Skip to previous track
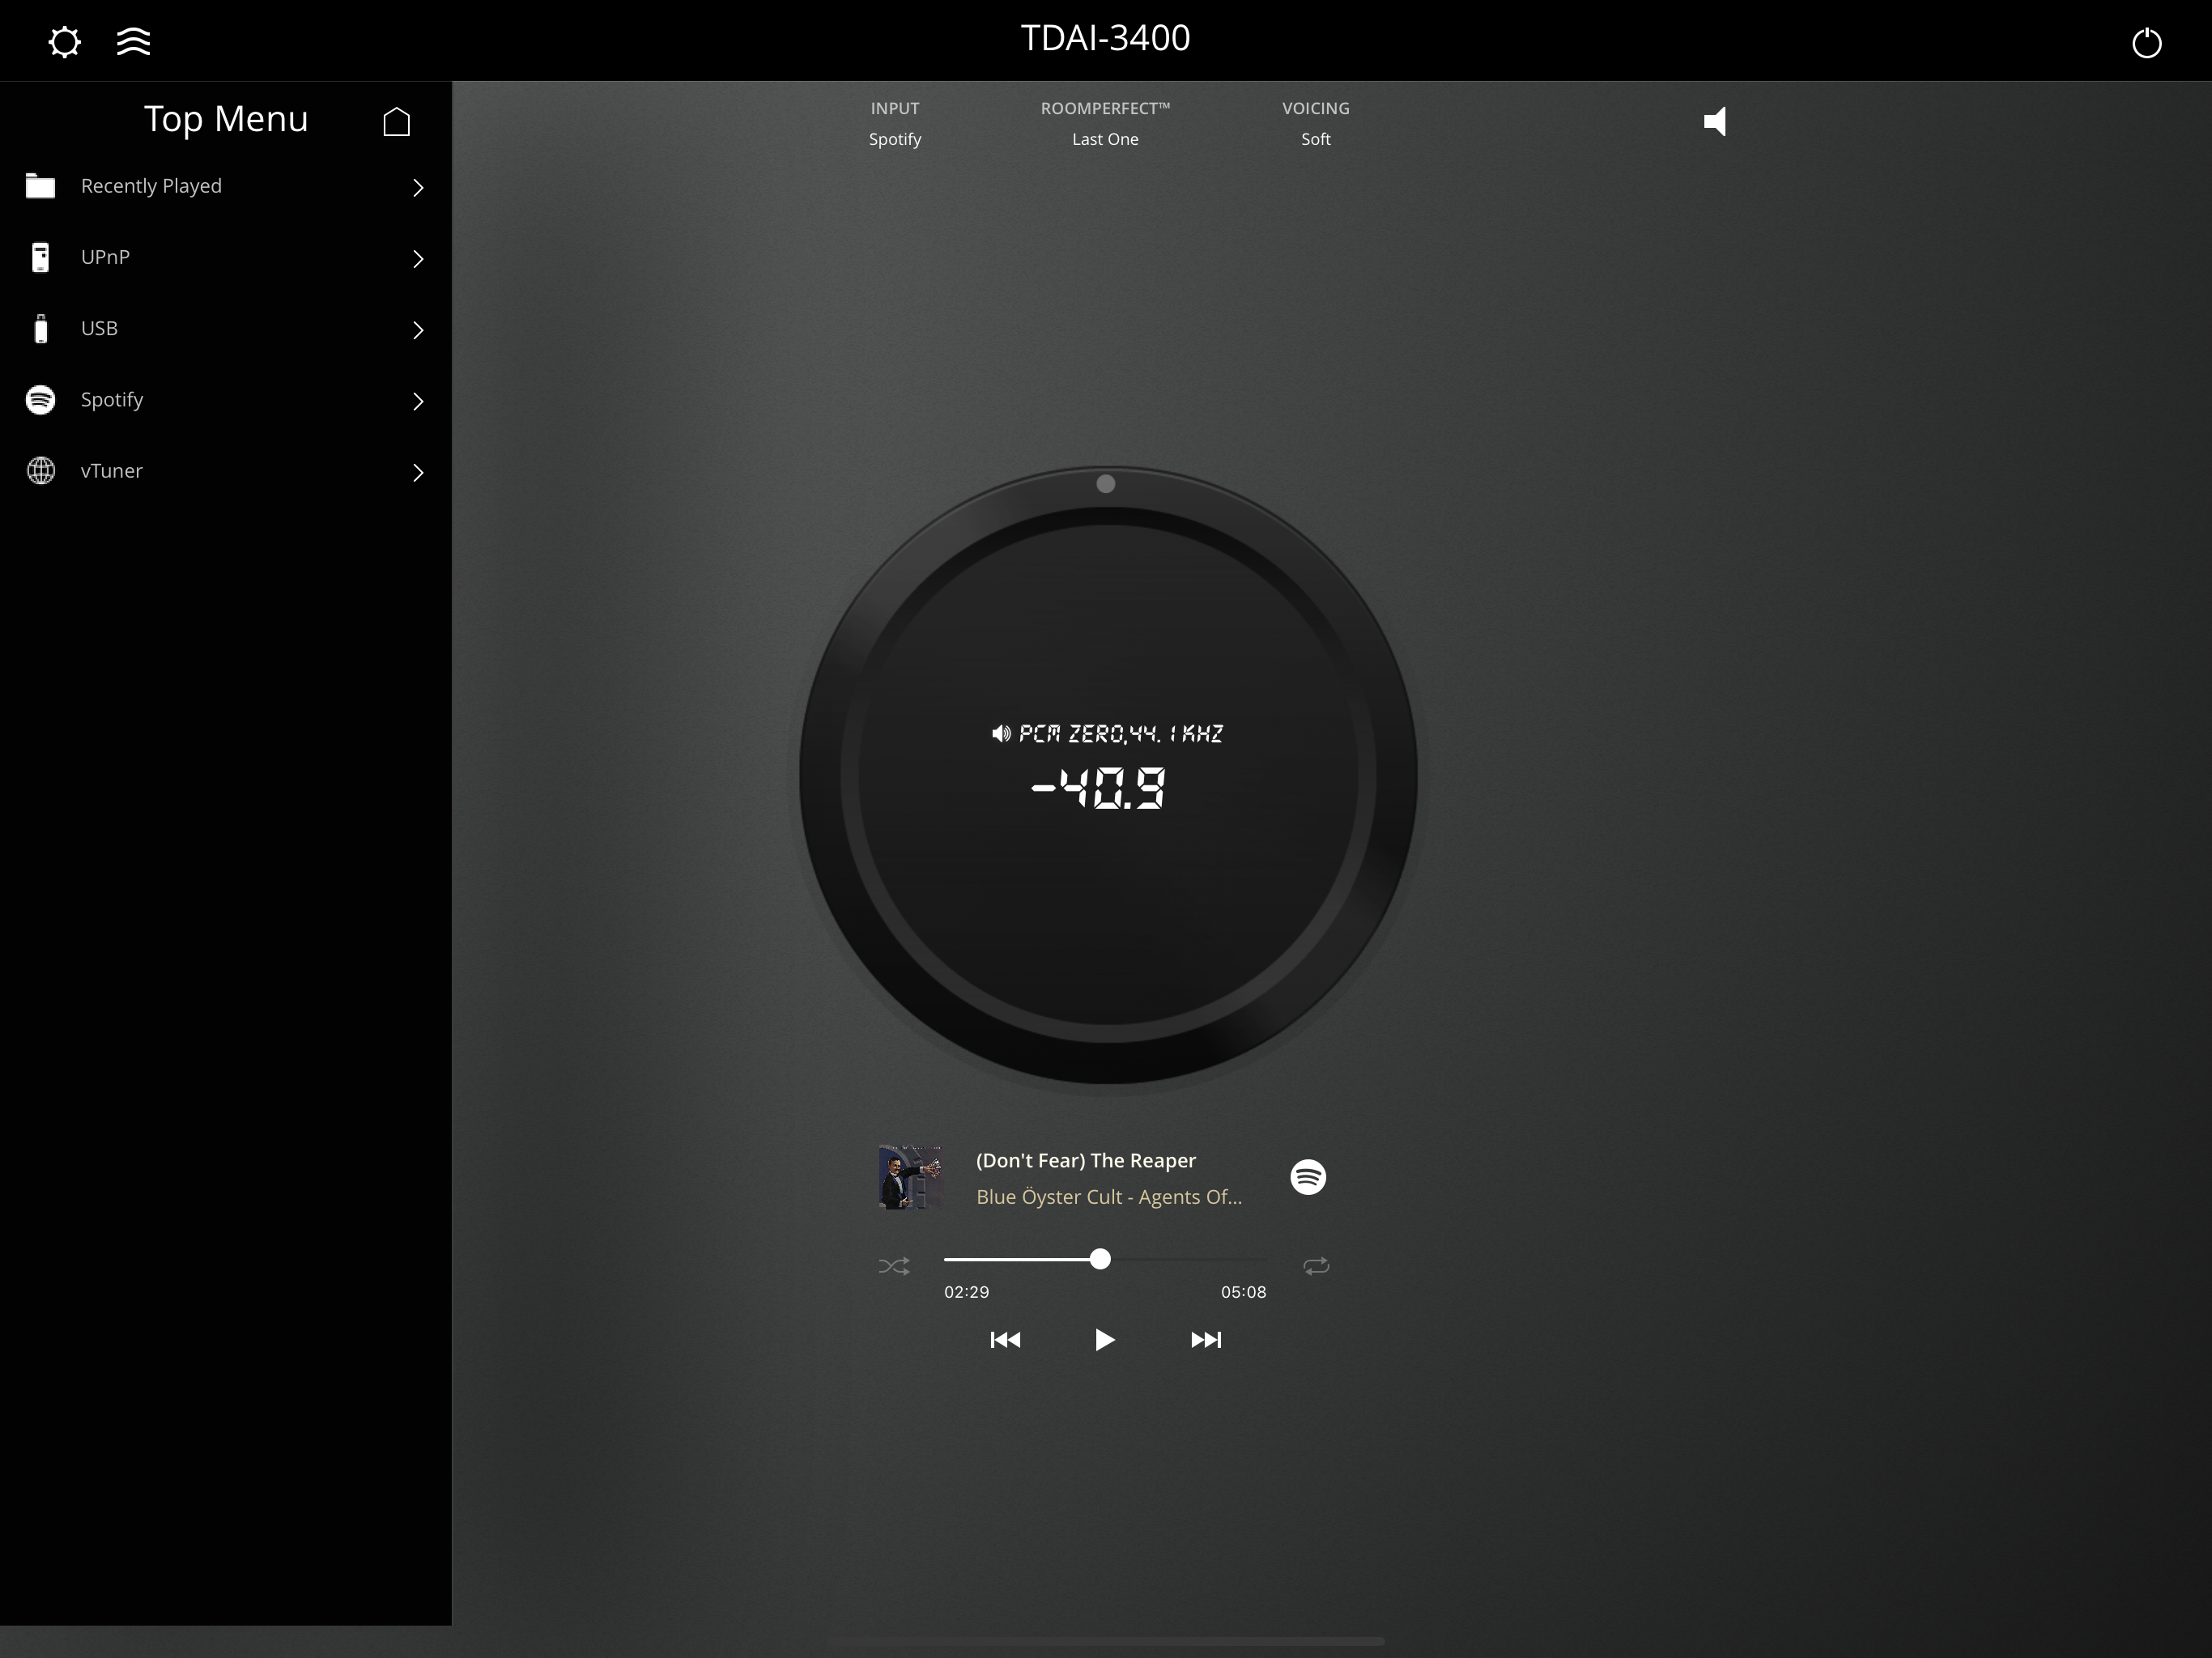Image resolution: width=2212 pixels, height=1658 pixels. point(1005,1340)
